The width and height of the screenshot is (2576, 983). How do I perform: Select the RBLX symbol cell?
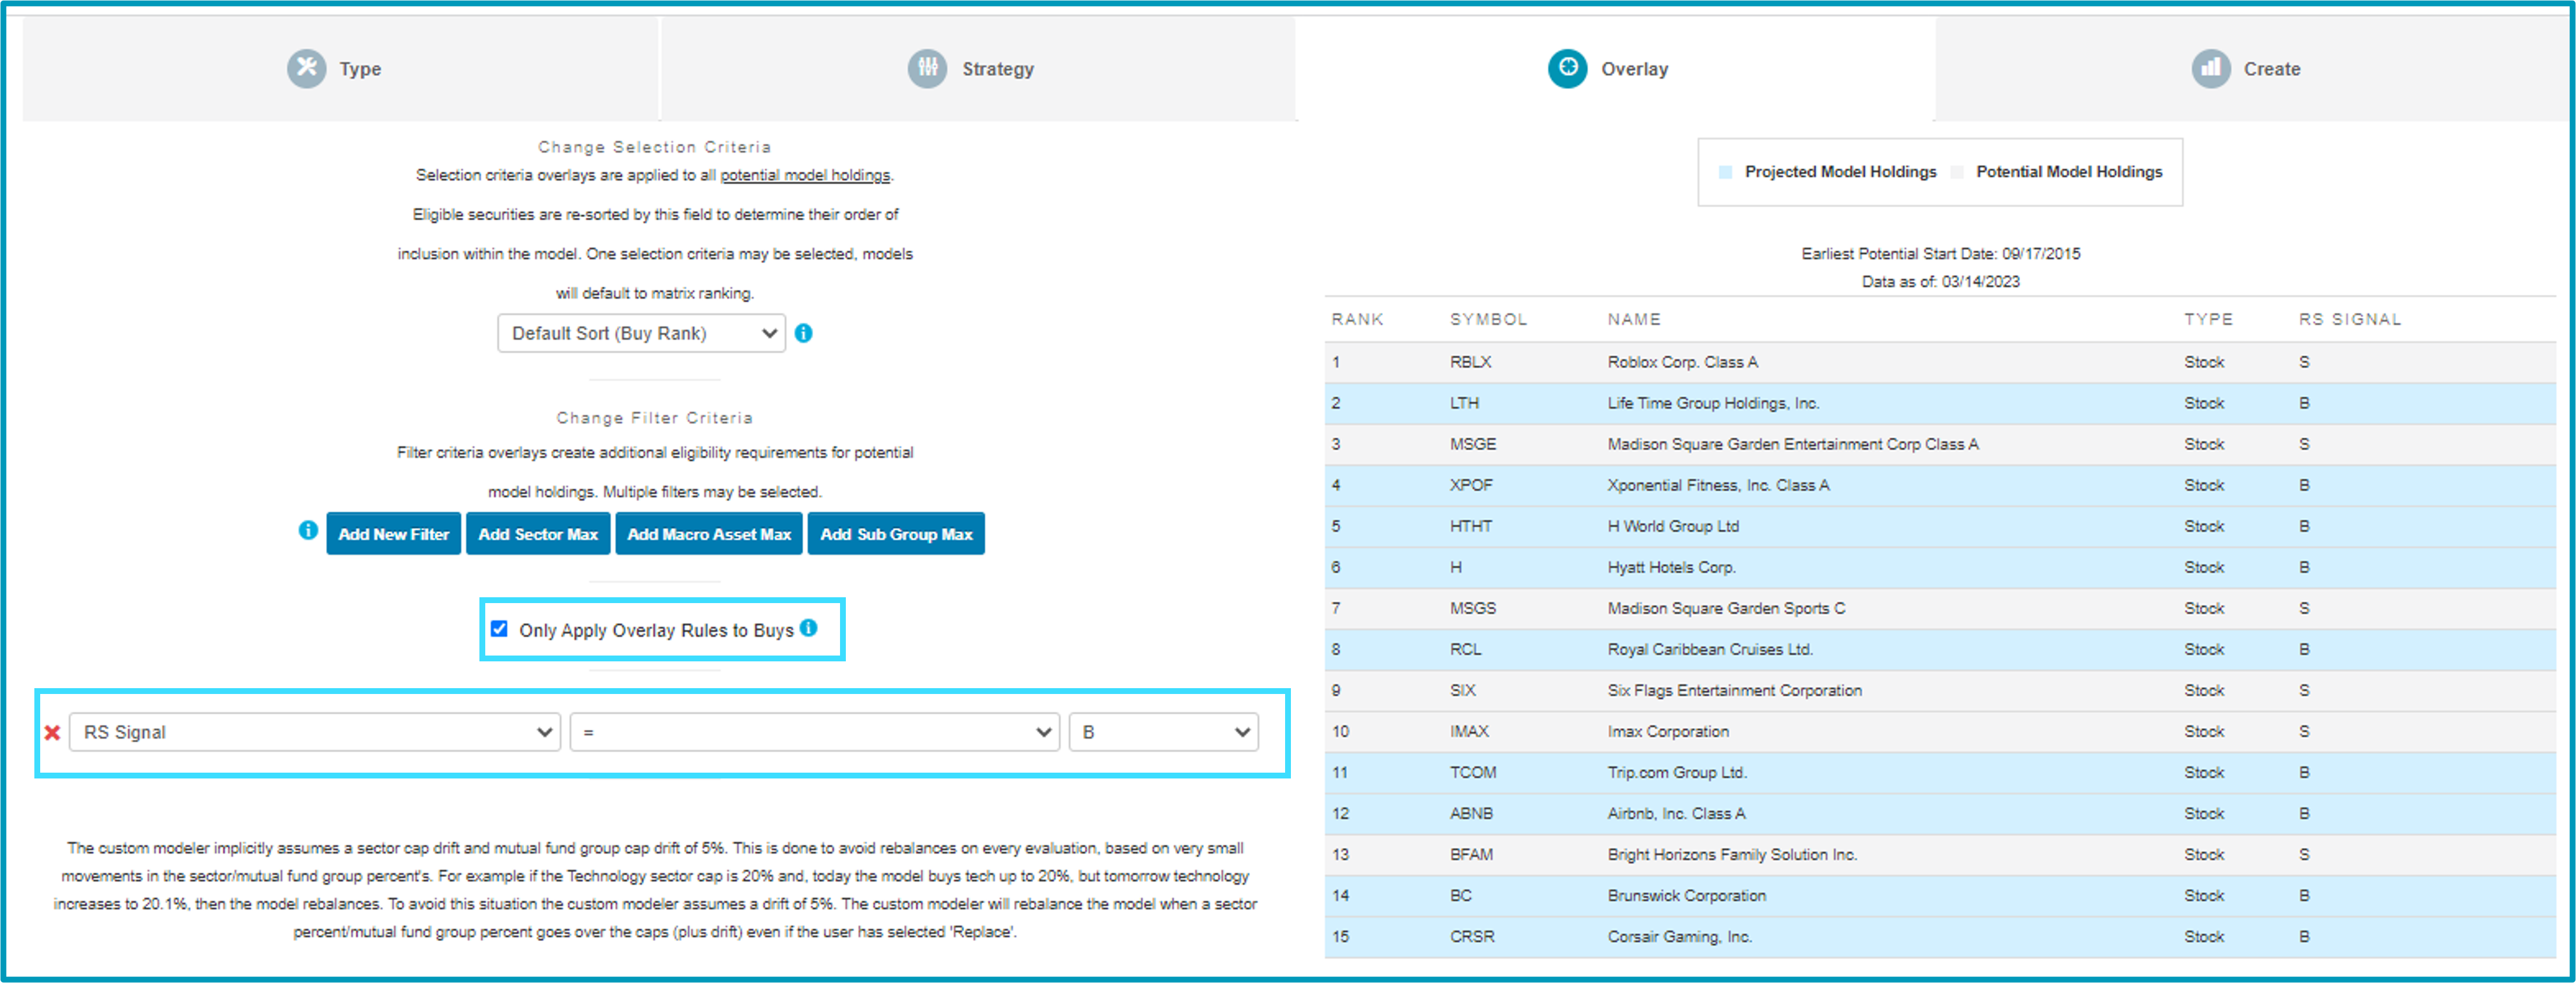(1470, 362)
